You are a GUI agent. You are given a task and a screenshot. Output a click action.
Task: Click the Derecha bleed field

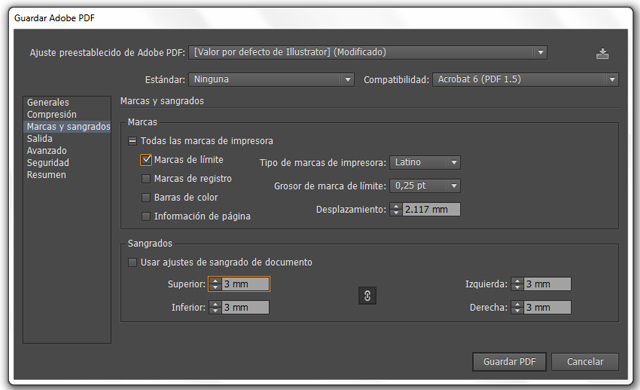pyautogui.click(x=547, y=308)
